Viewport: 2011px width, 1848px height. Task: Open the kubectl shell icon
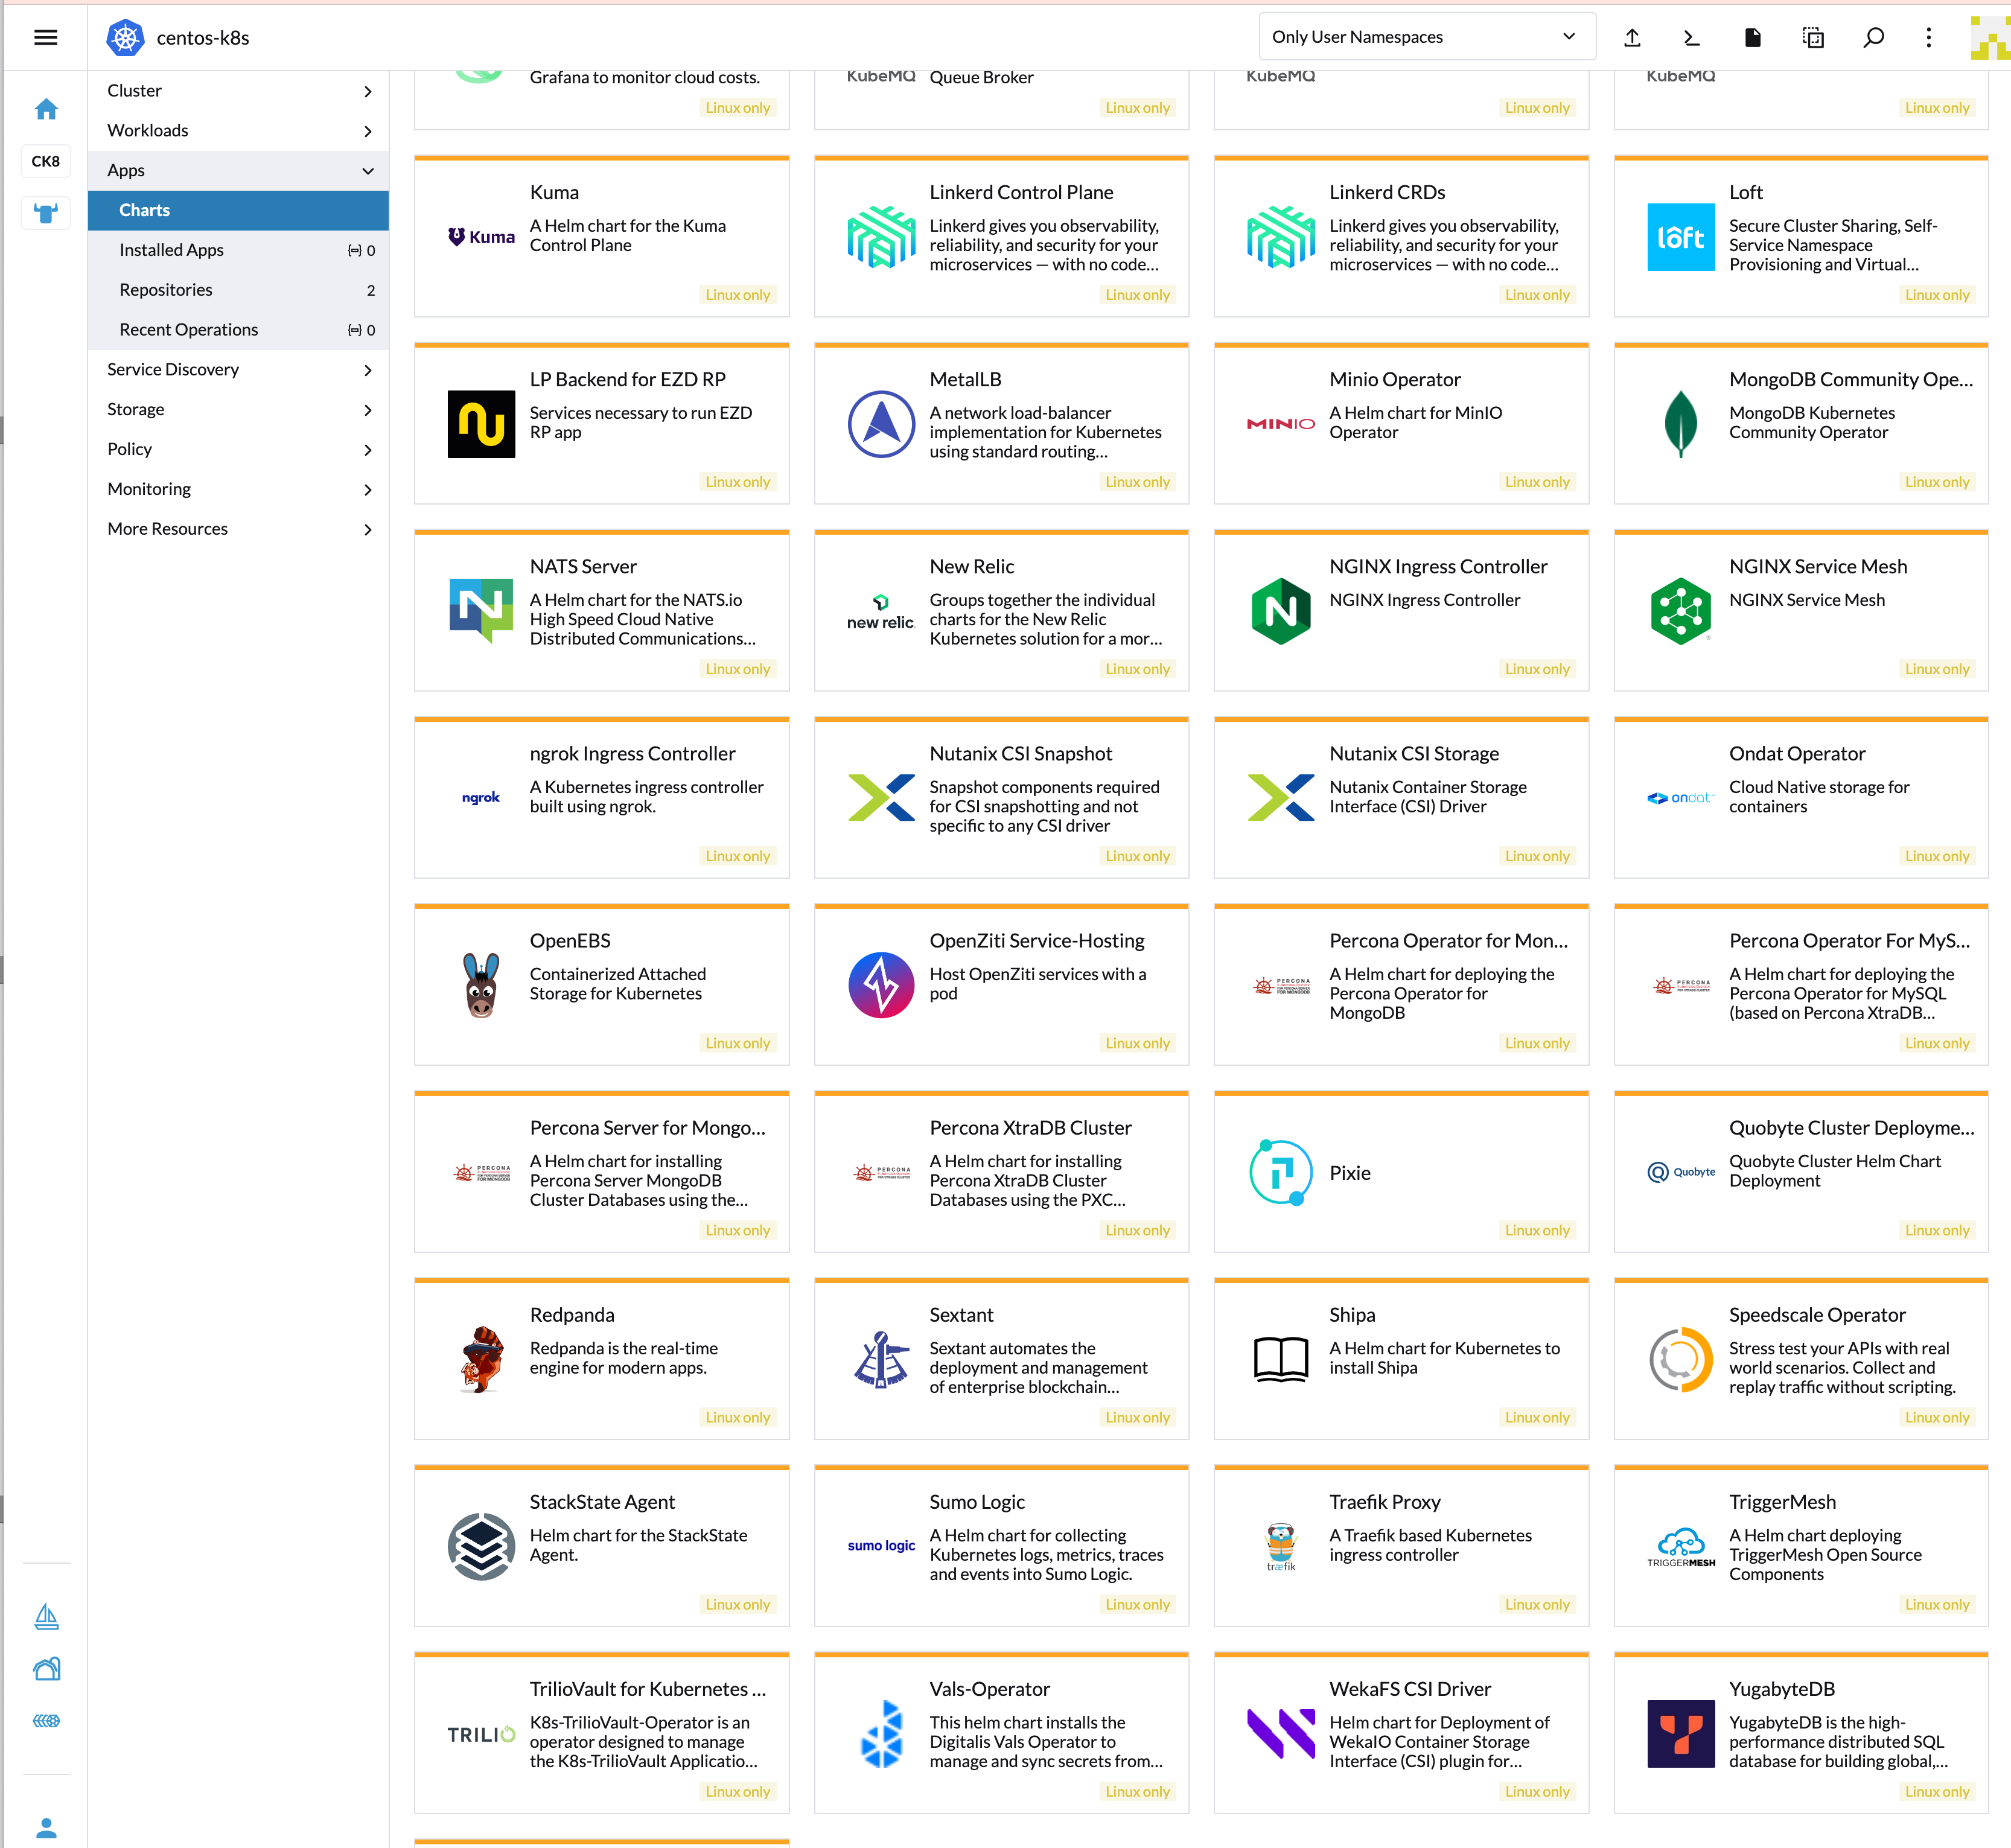pos(1691,37)
